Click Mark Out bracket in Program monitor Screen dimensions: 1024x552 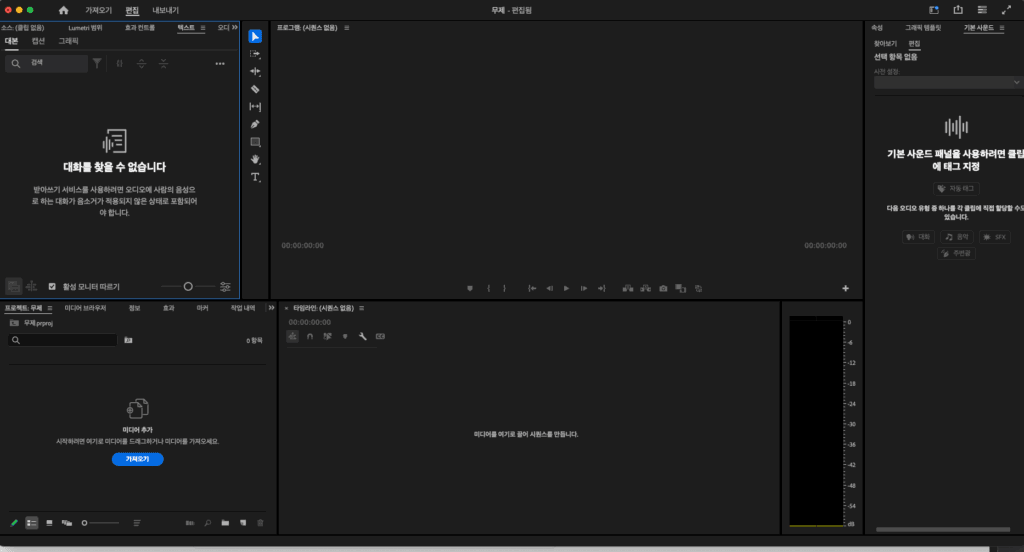[x=504, y=288]
